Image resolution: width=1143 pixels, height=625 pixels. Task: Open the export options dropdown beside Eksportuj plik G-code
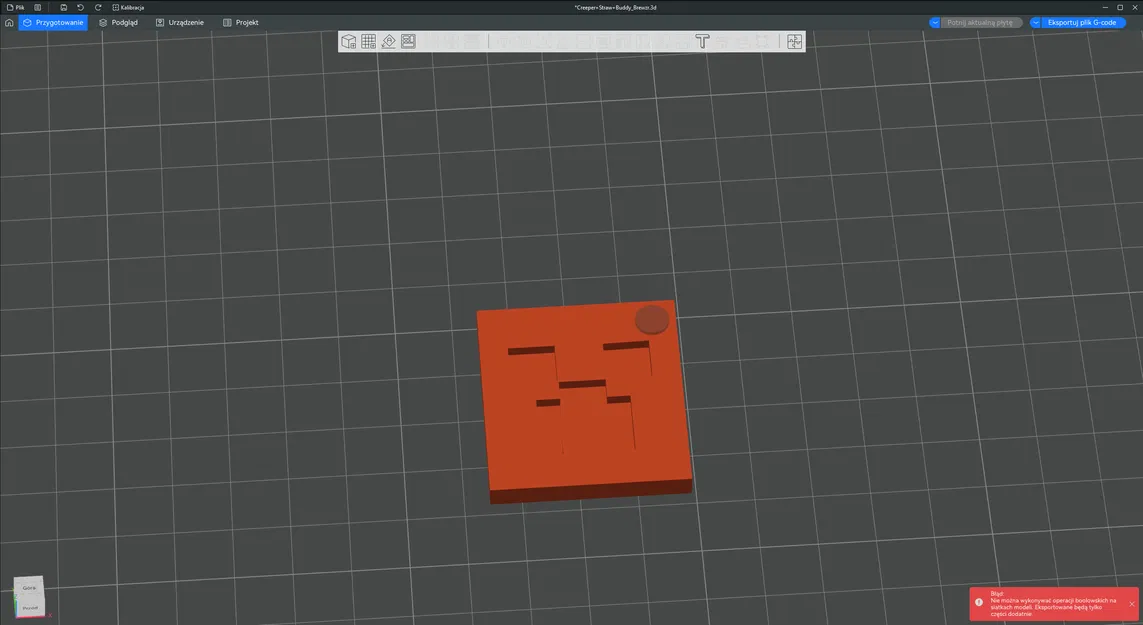pyautogui.click(x=1035, y=22)
